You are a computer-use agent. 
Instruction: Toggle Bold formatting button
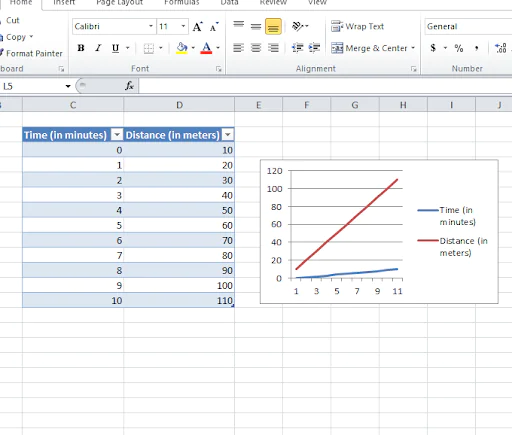pyautogui.click(x=81, y=48)
